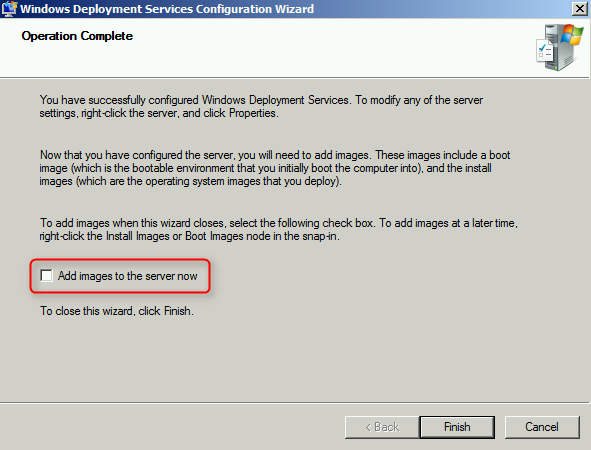Click the Windows flag logo on the server graphic

[x=572, y=35]
